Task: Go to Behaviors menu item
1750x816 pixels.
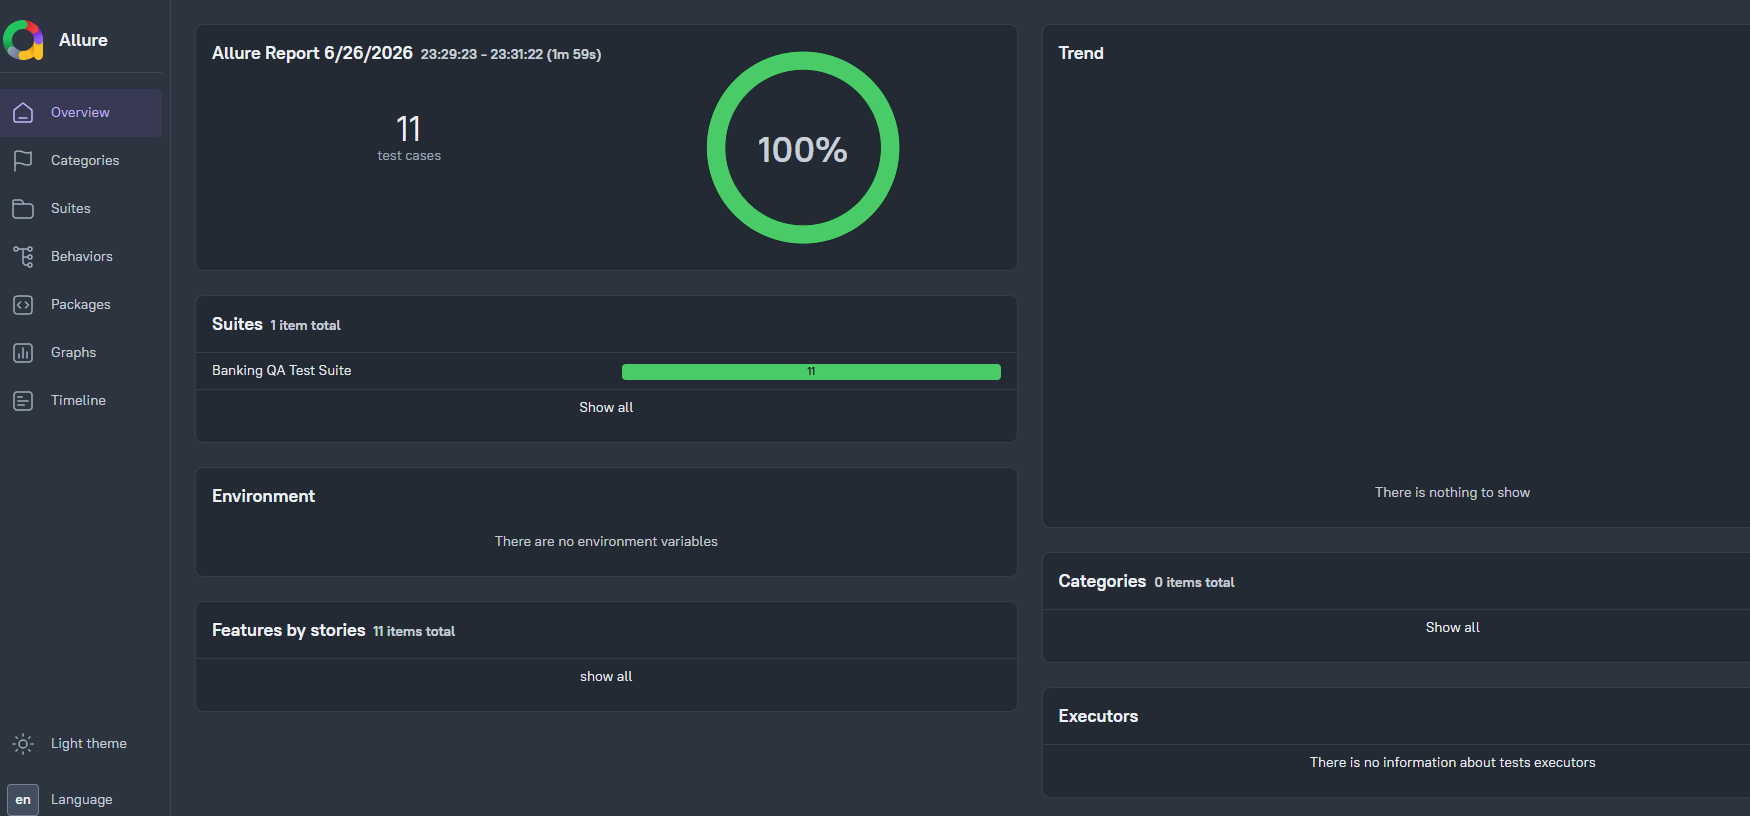Action: click(x=82, y=257)
